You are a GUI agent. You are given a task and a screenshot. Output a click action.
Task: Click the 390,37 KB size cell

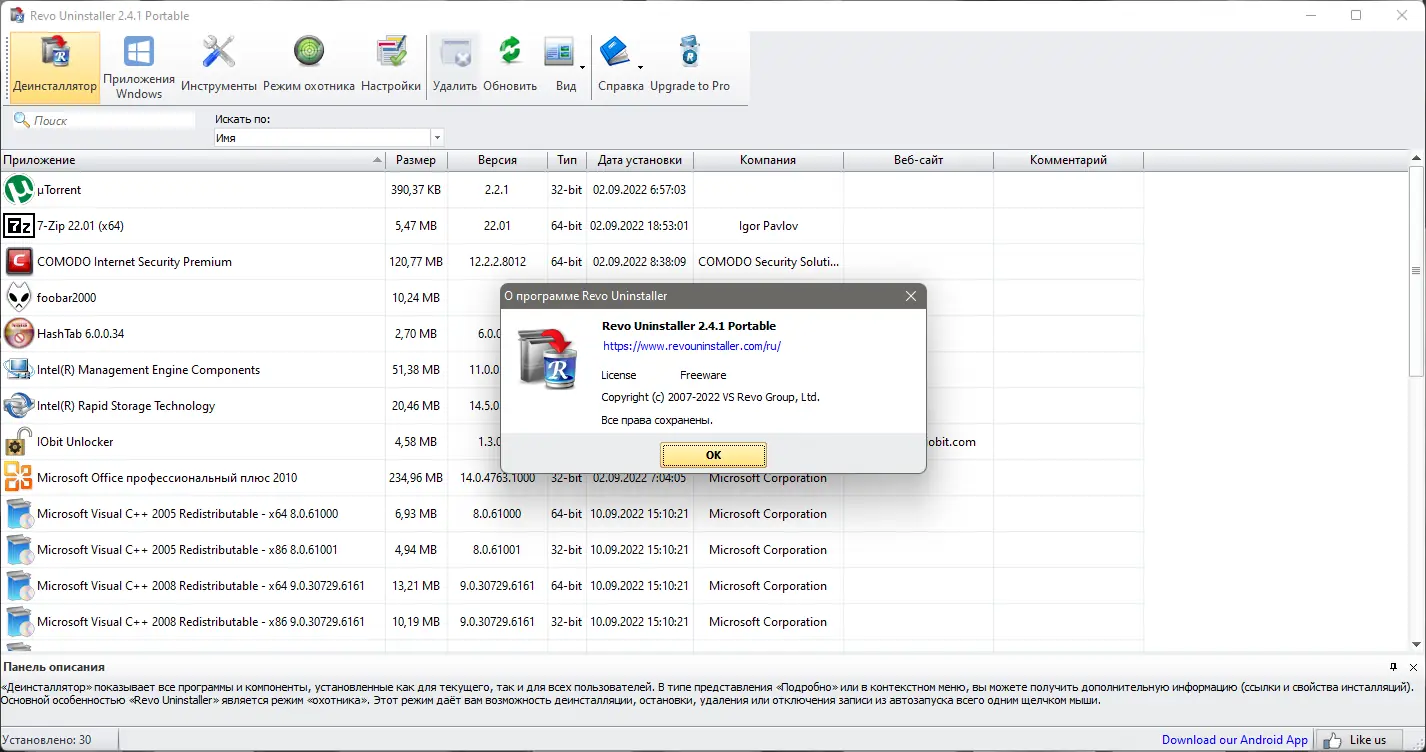tap(416, 190)
